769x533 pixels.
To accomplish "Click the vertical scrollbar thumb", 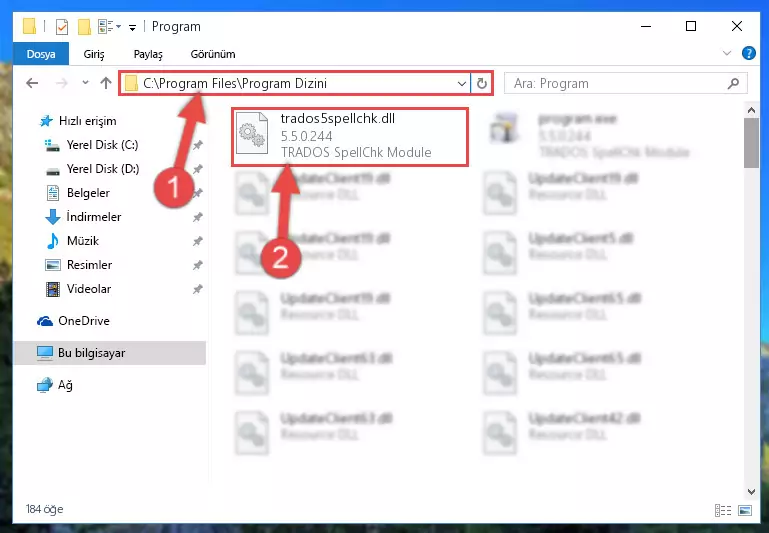I will pos(751,143).
